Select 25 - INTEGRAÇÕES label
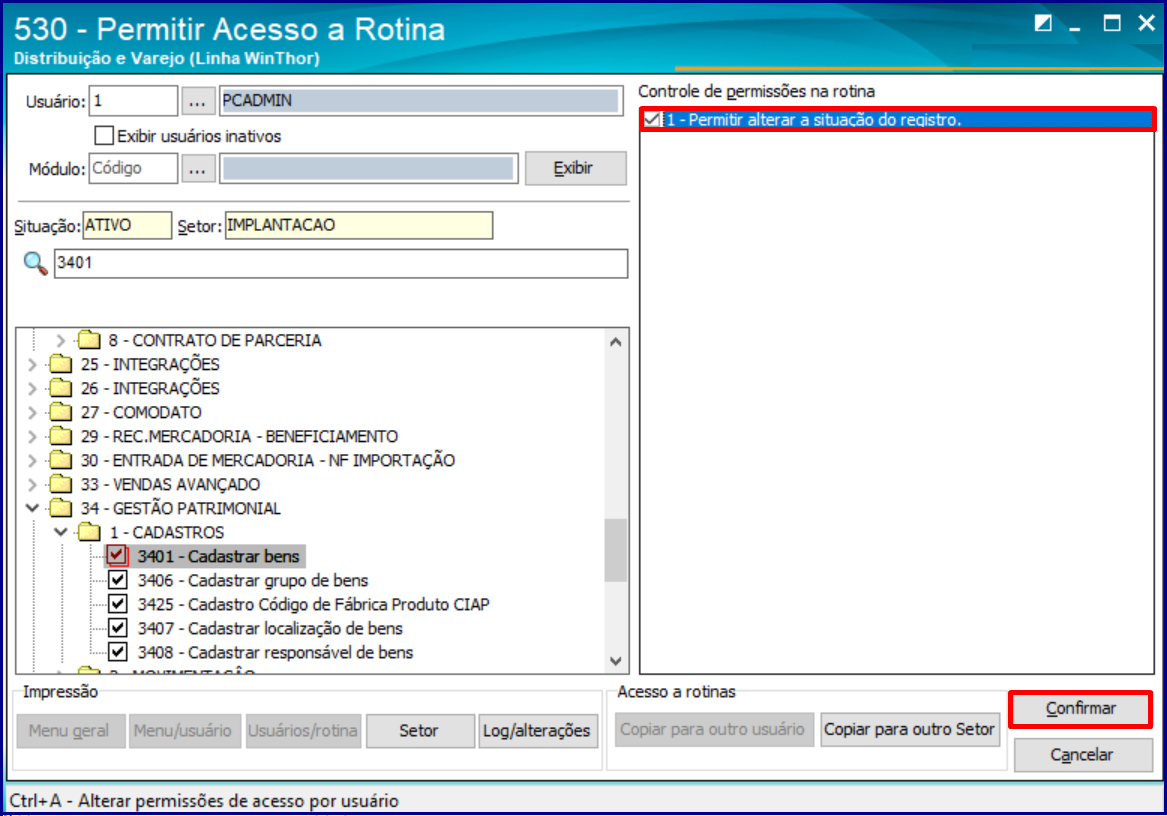 (x=150, y=364)
